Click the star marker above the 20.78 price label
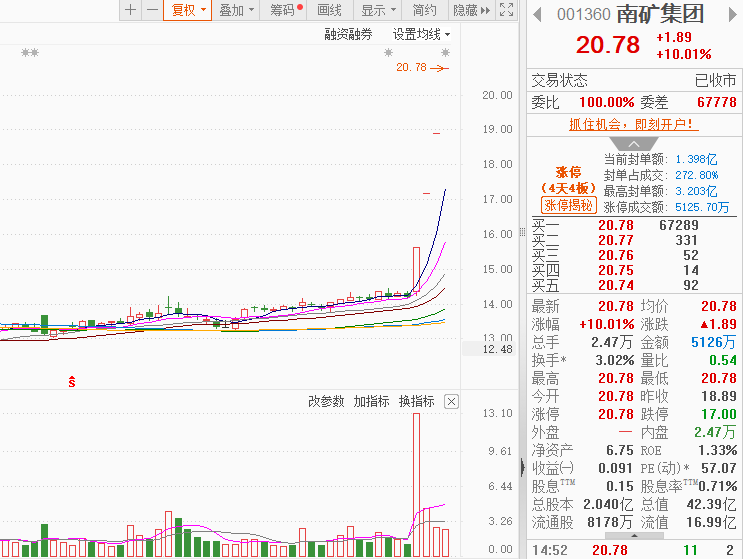This screenshot has width=743, height=559. tap(388, 53)
